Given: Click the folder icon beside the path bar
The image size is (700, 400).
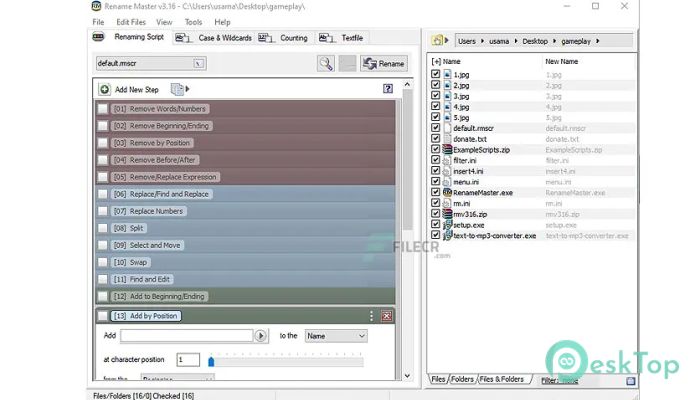Looking at the screenshot, I should 437,41.
